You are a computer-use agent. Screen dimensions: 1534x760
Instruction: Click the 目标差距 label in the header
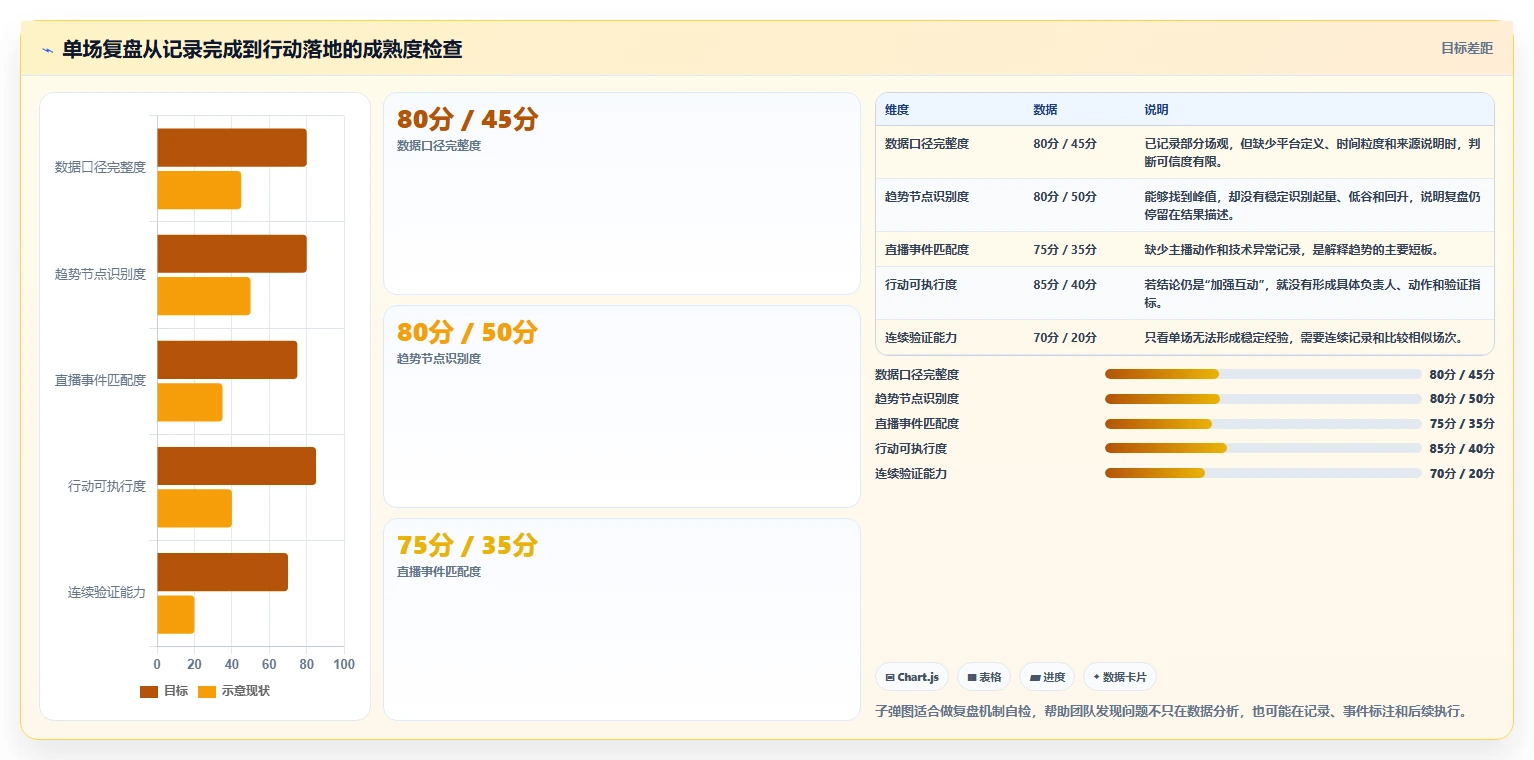point(1467,48)
